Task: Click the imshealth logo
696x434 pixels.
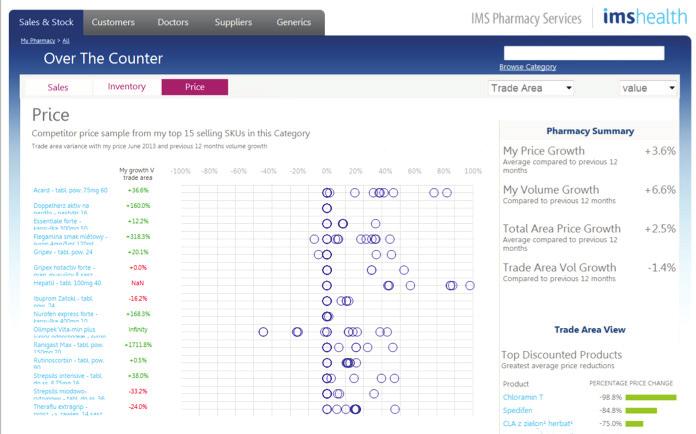Action: [645, 17]
